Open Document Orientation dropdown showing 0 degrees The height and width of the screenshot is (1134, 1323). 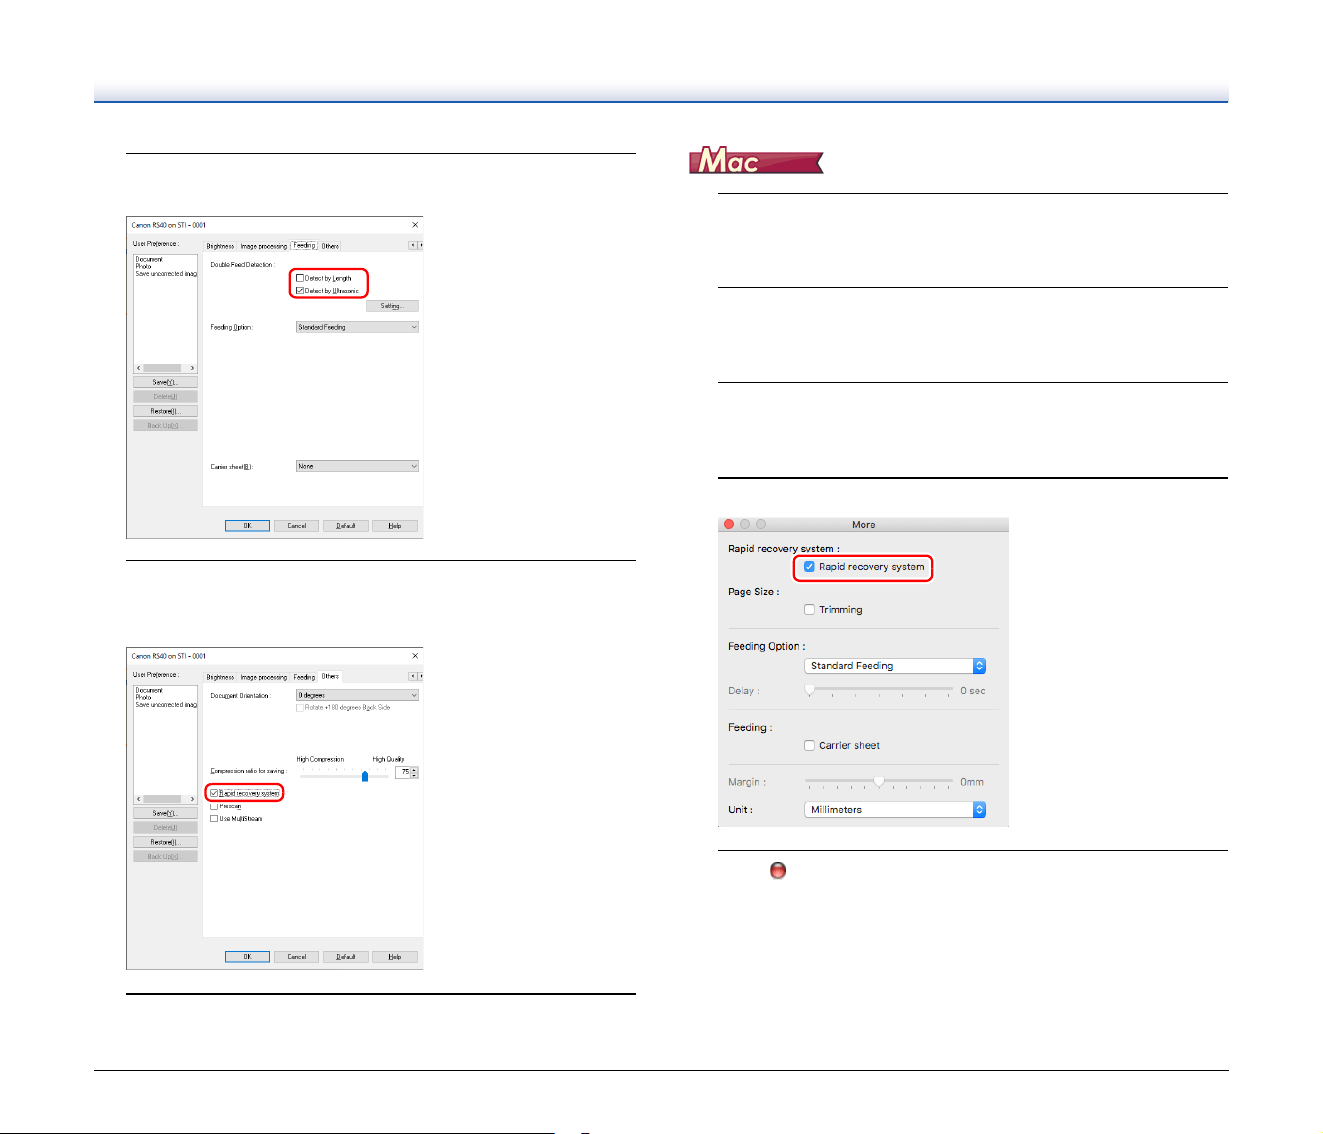click(x=357, y=695)
